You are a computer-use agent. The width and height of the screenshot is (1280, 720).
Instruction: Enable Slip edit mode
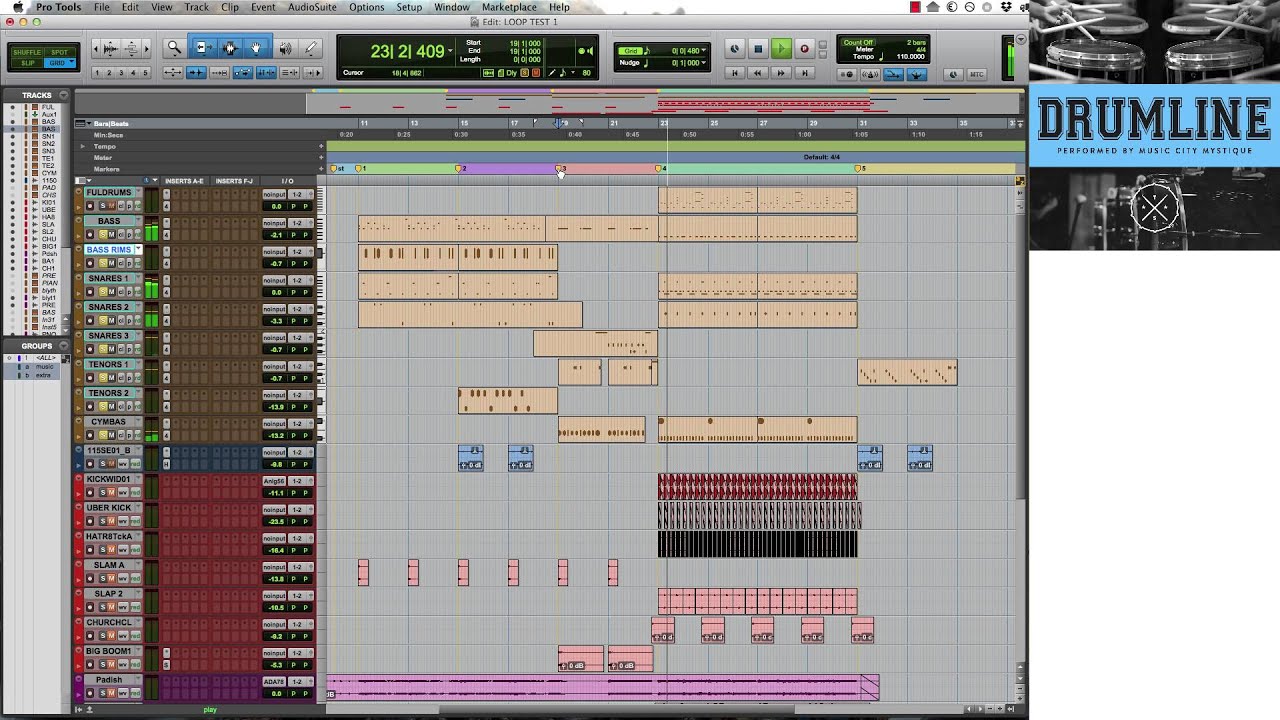(27, 63)
